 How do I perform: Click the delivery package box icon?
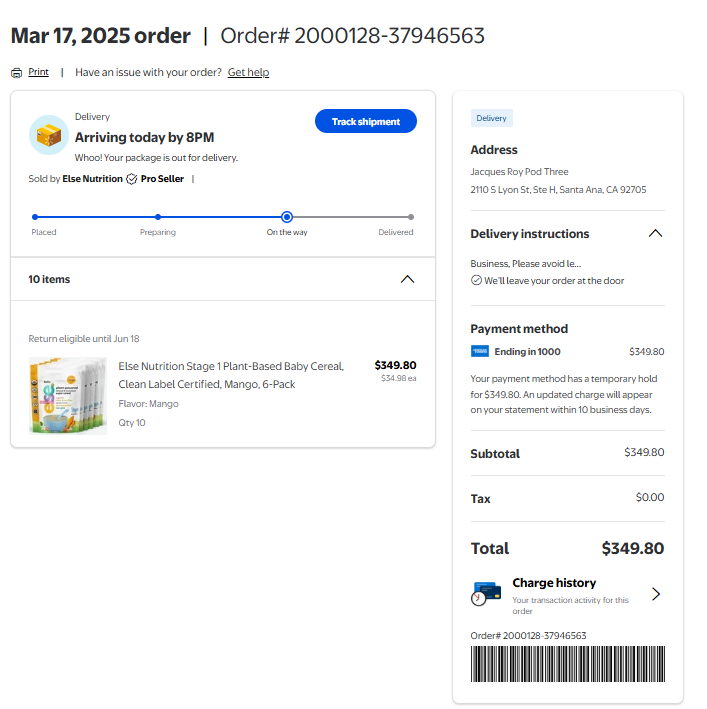pyautogui.click(x=49, y=135)
